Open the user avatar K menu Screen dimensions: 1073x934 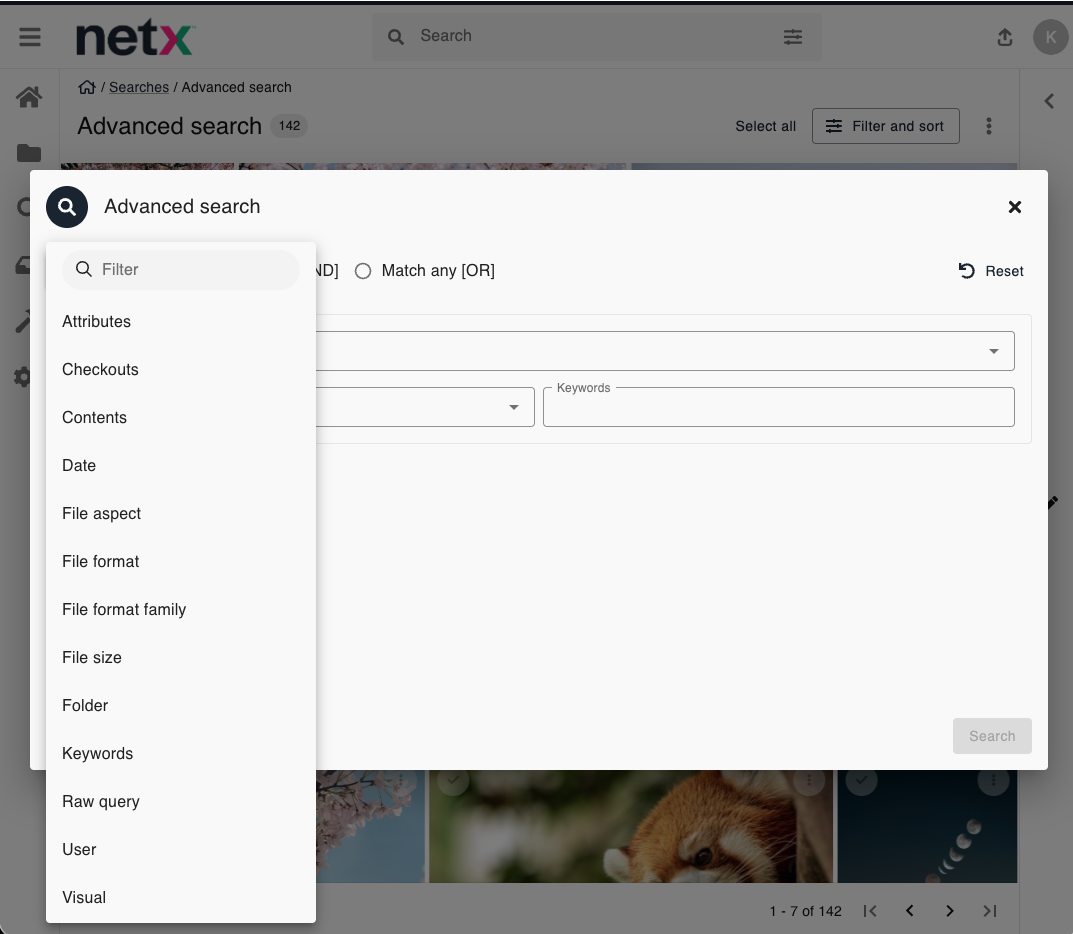[1050, 37]
